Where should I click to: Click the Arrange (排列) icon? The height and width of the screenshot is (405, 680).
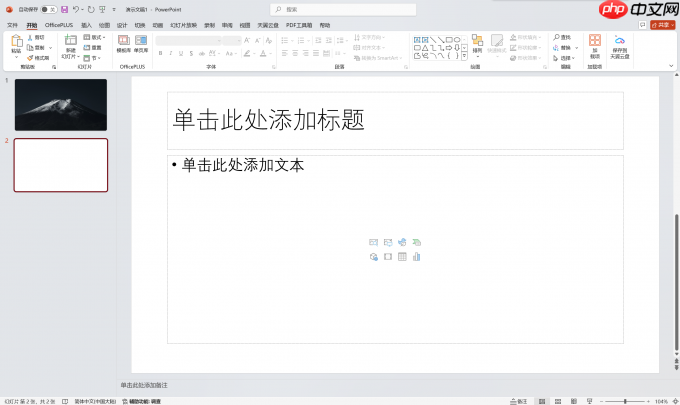point(477,40)
